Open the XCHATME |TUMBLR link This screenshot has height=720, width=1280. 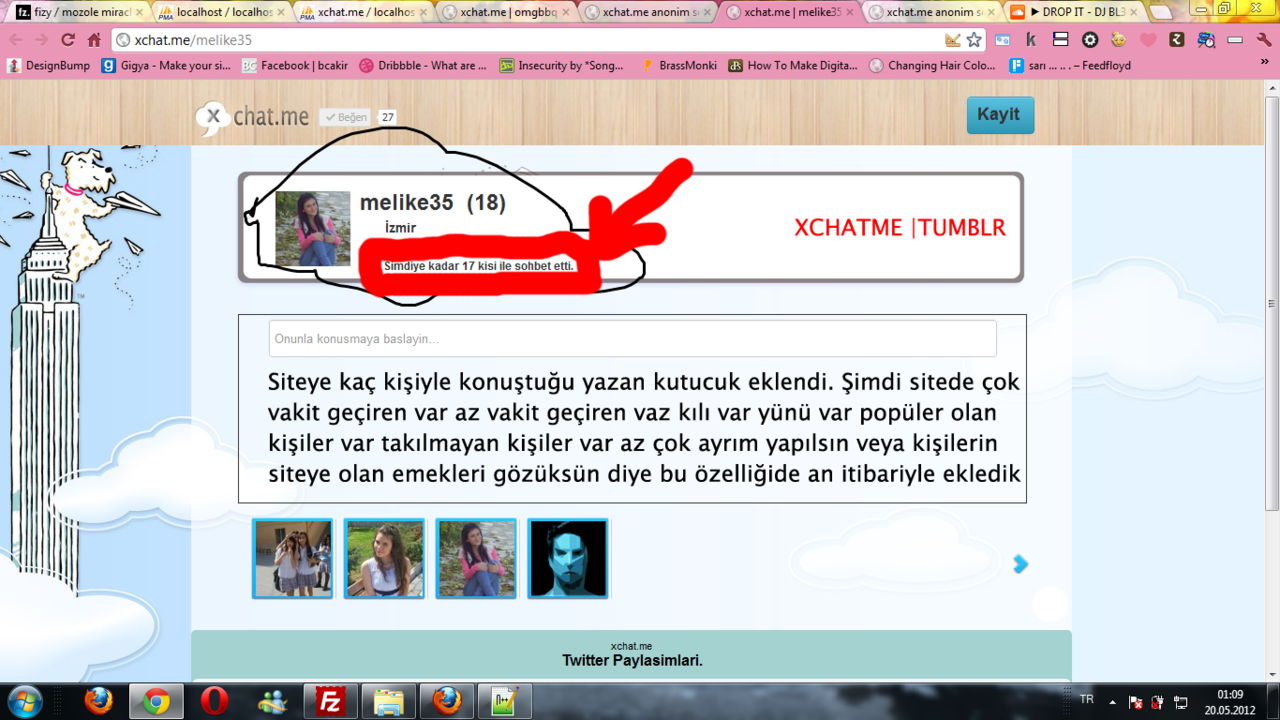click(899, 228)
